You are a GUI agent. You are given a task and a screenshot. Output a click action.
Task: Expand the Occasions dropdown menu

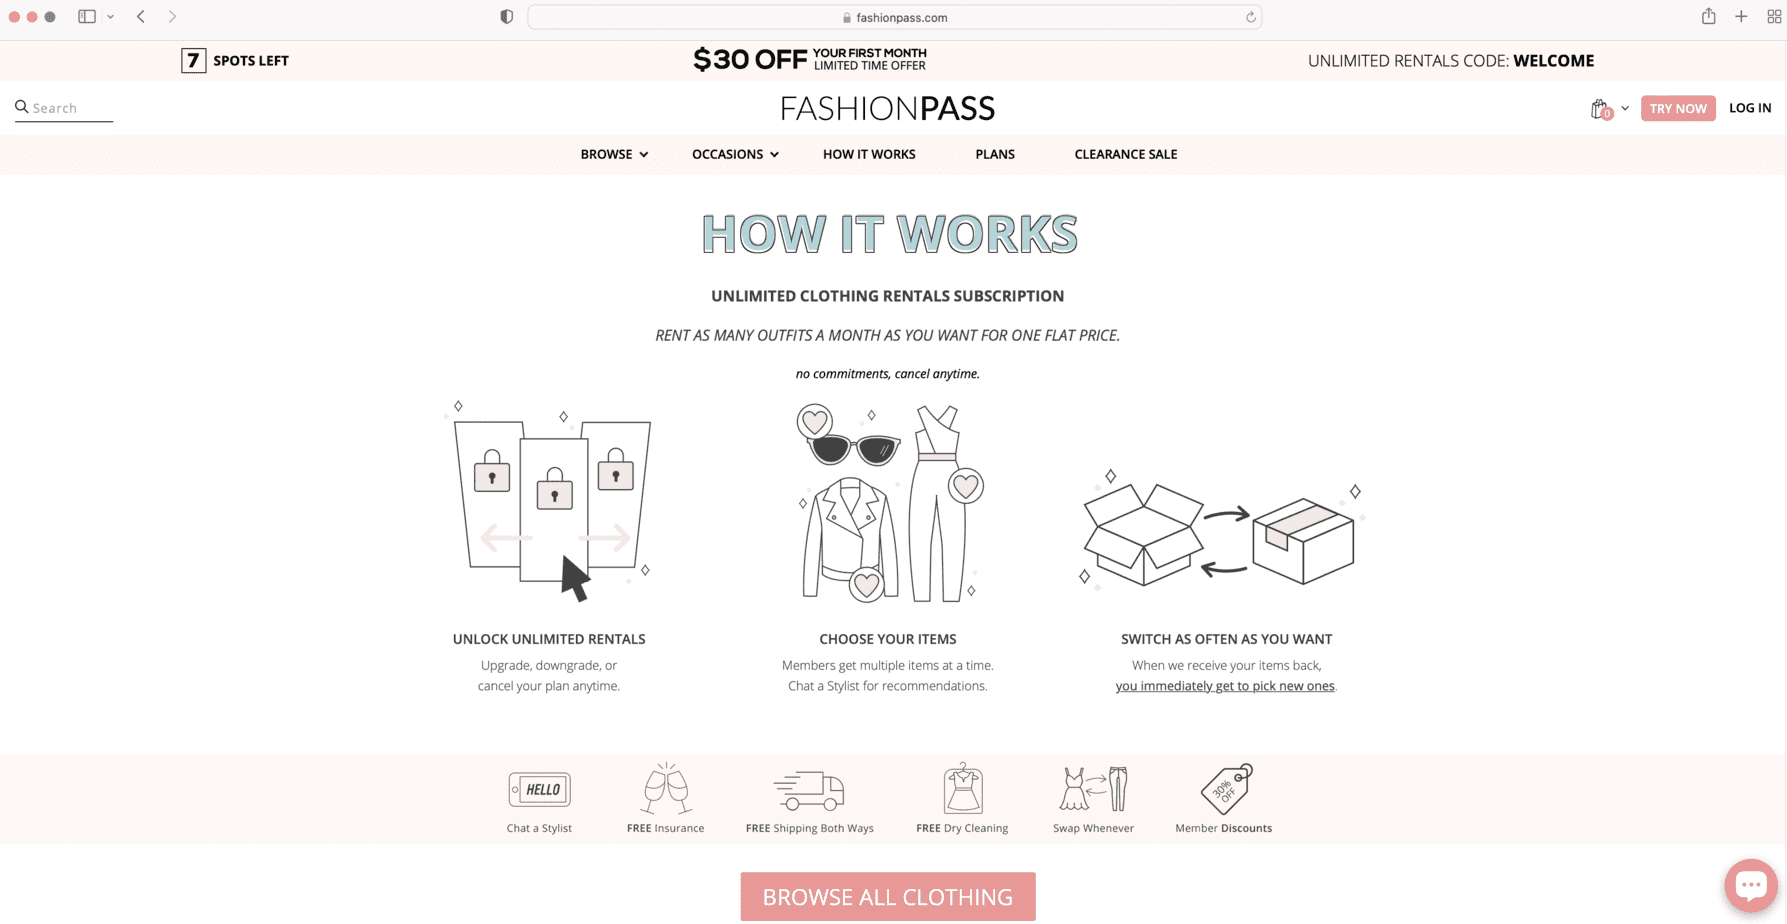[735, 154]
